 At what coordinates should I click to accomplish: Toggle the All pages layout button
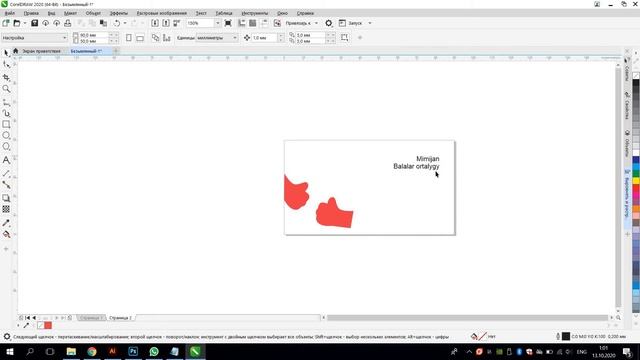point(155,38)
